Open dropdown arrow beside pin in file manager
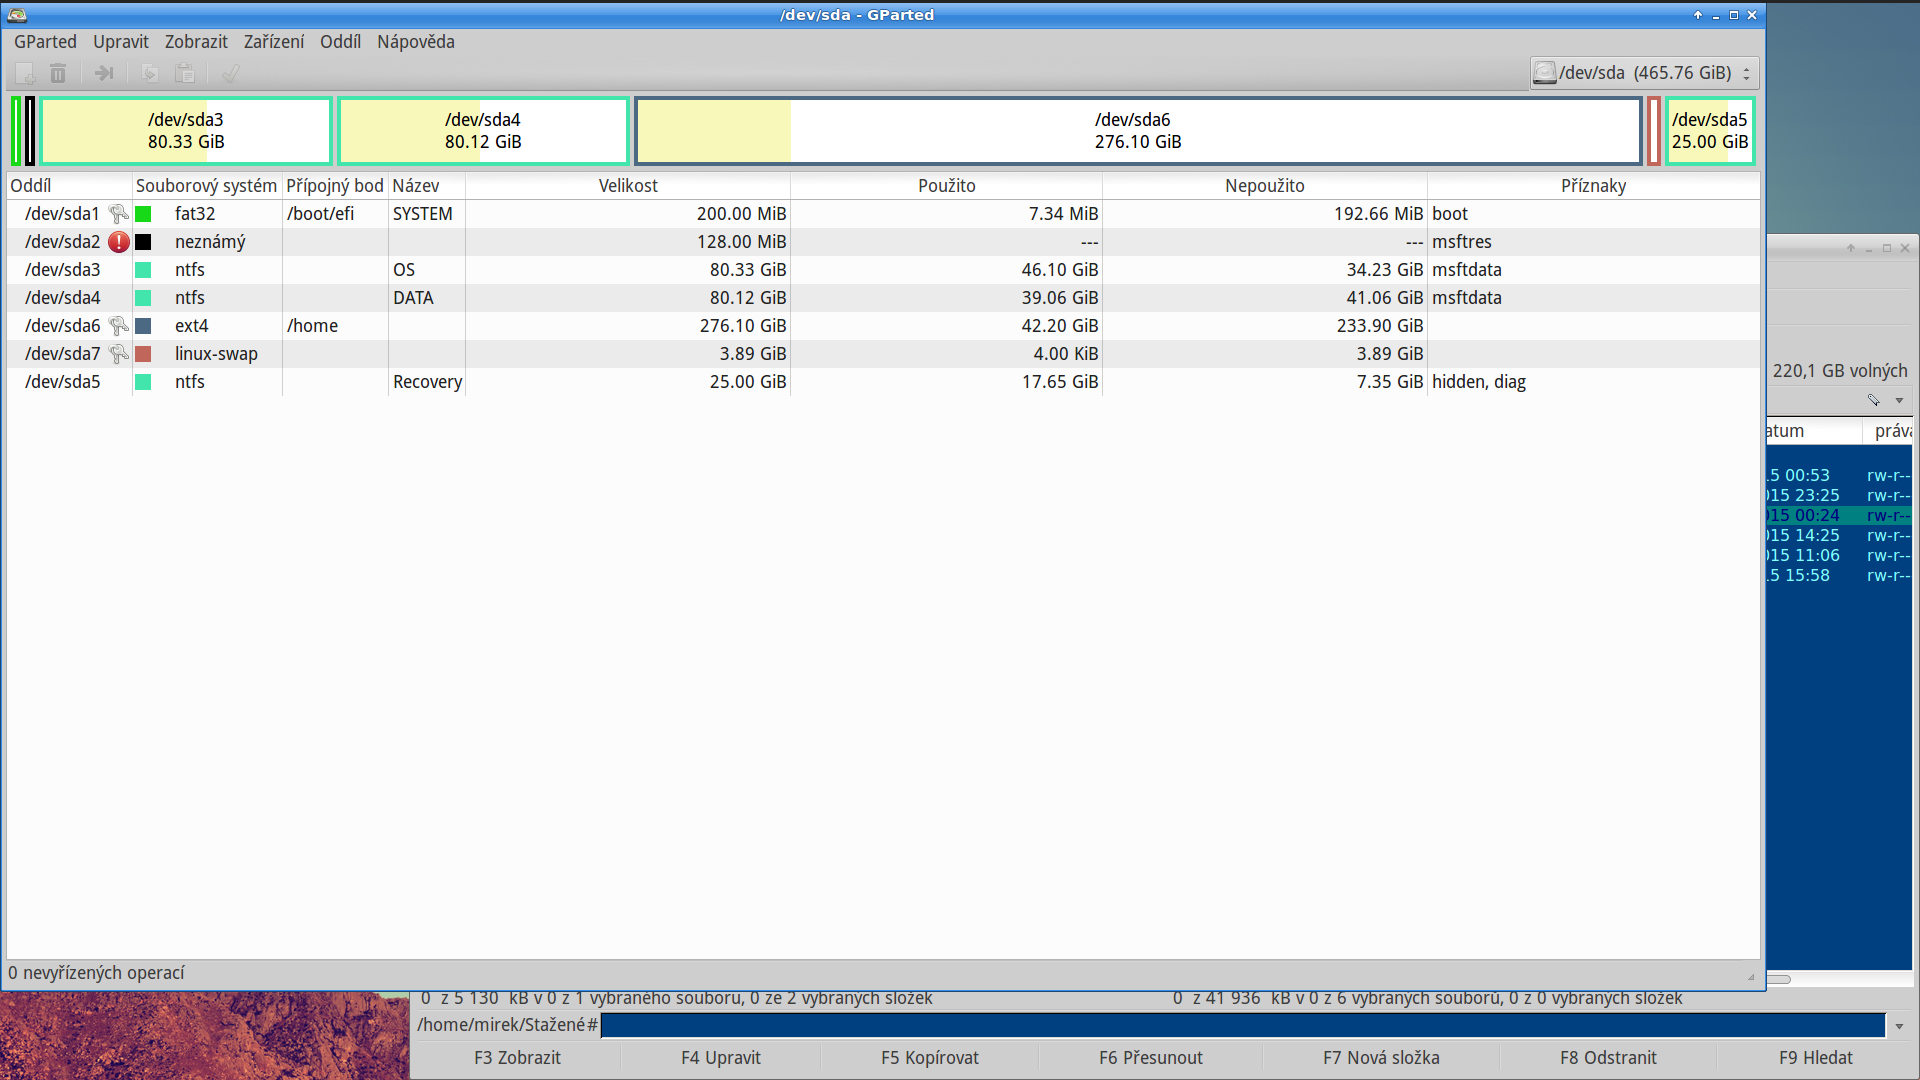The image size is (1920, 1080). 1899,400
